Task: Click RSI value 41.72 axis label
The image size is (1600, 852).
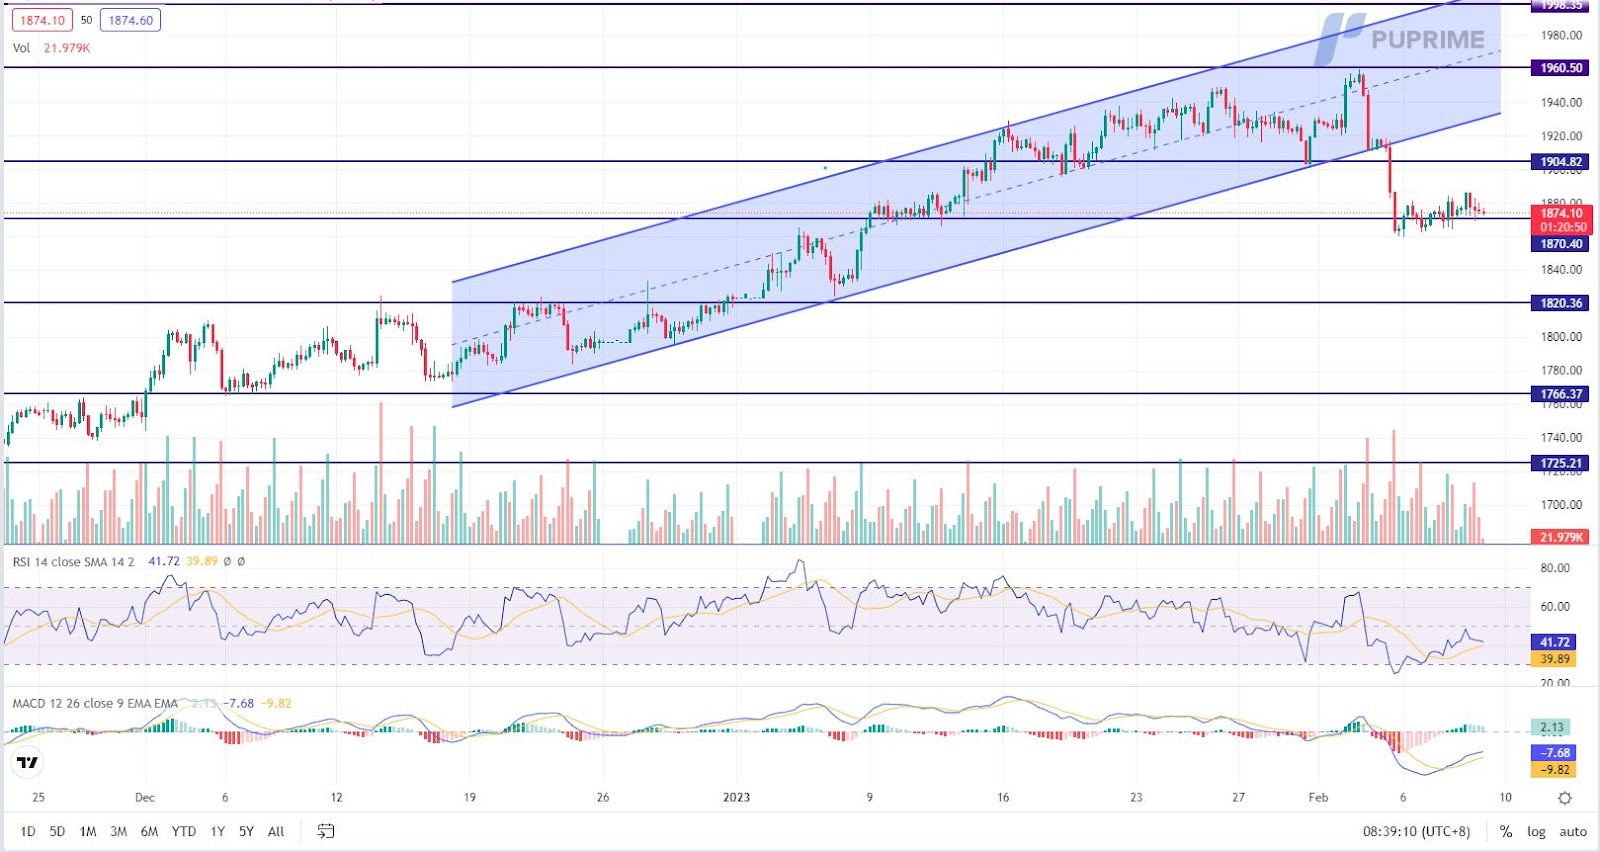Action: [x=1554, y=642]
